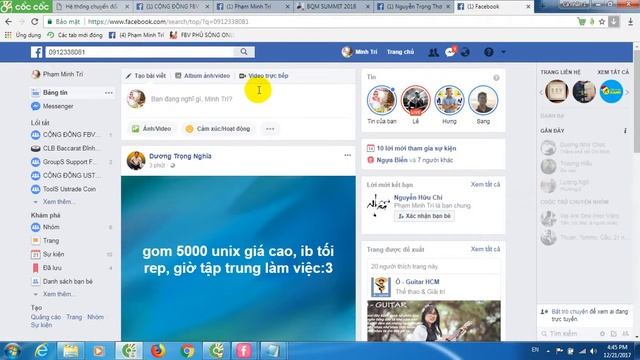
Task: Click Xem tất cả for suggested pages
Action: pyautogui.click(x=485, y=249)
